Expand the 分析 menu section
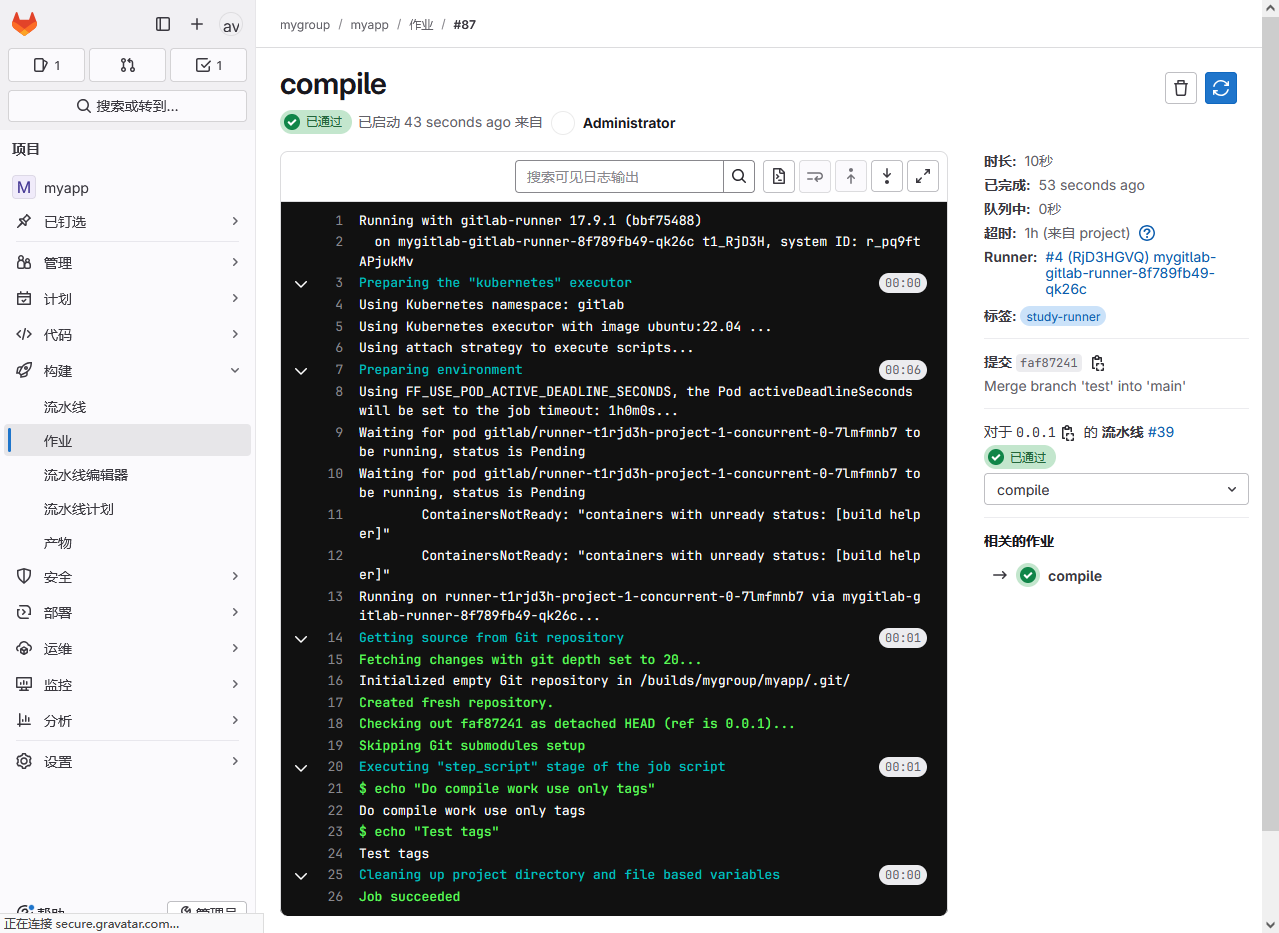Screen dimensions: 1279x933 pyautogui.click(x=127, y=721)
